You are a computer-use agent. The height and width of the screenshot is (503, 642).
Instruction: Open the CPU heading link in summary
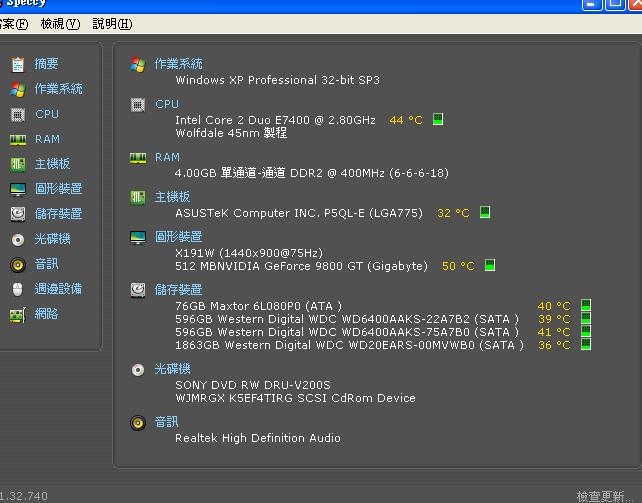pyautogui.click(x=167, y=104)
